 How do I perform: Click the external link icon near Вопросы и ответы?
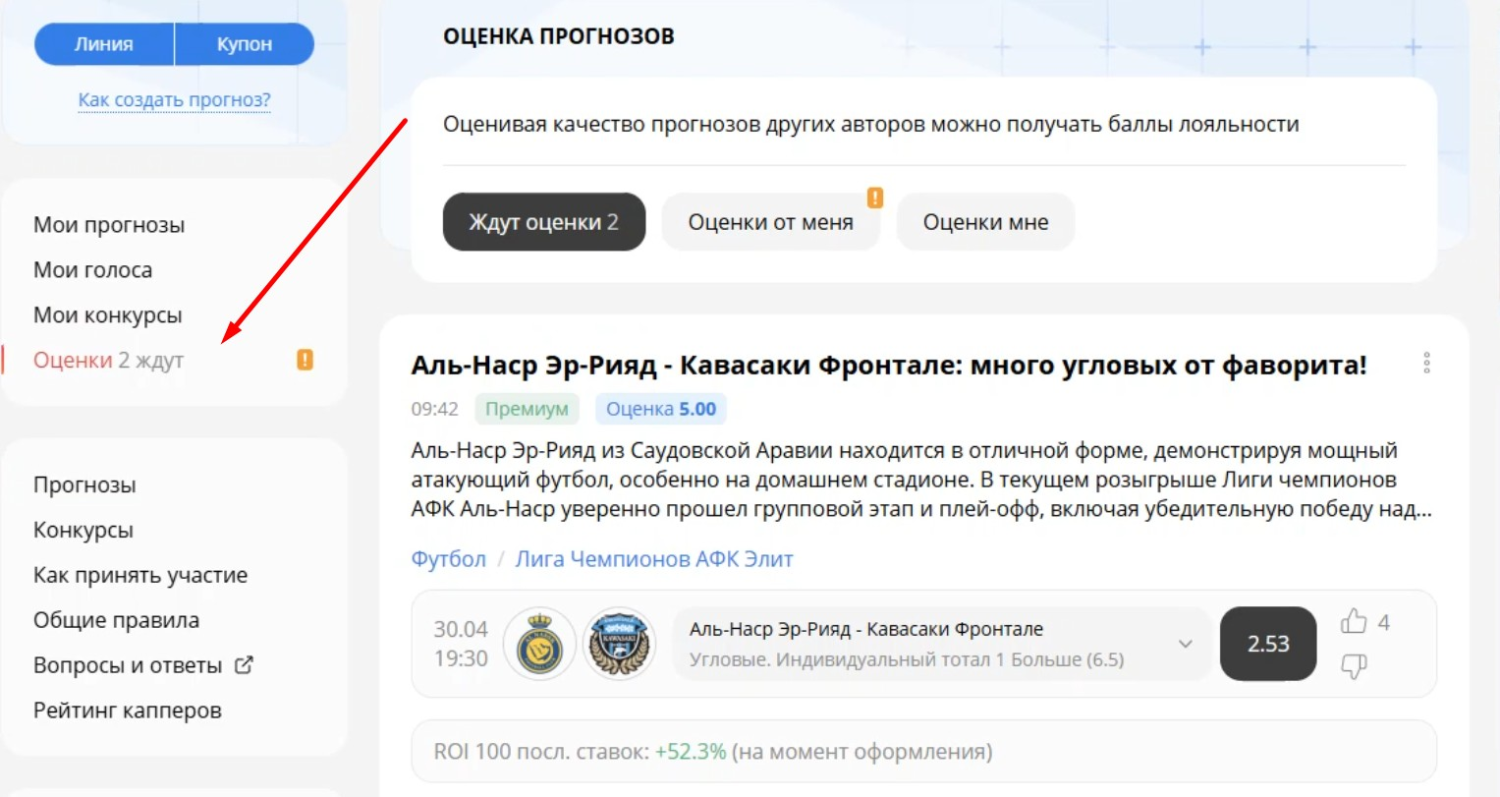tap(246, 664)
